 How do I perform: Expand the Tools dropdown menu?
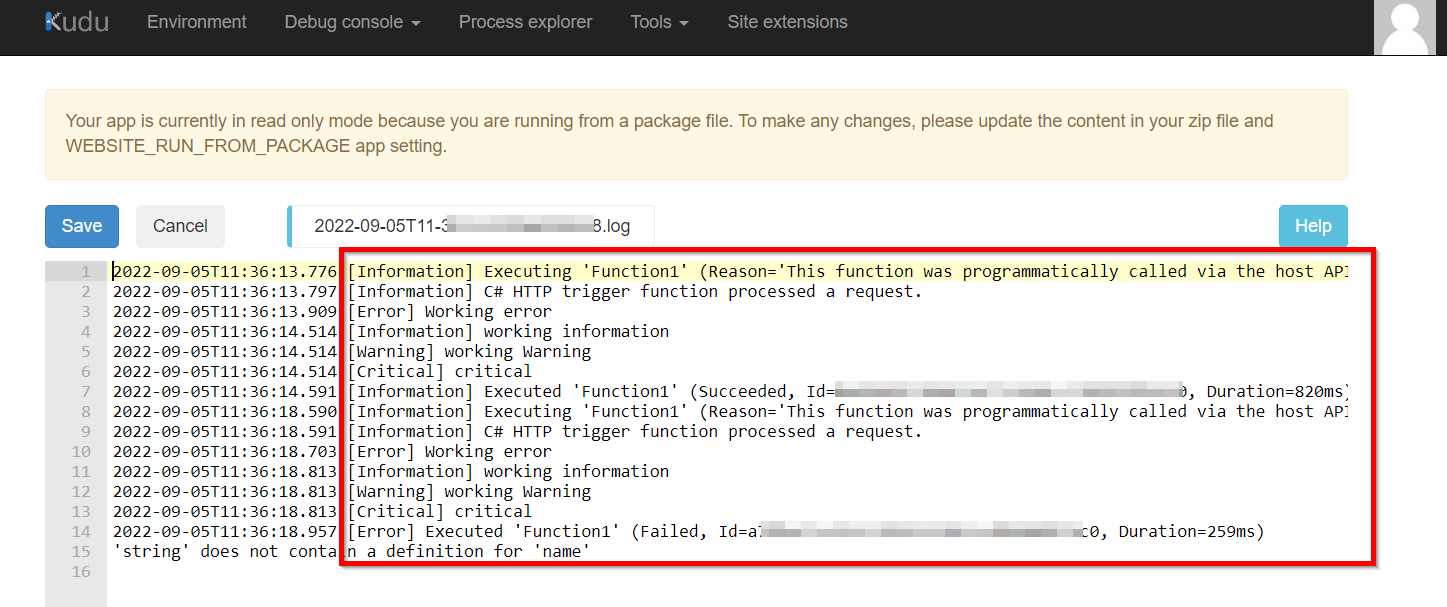[x=659, y=22]
